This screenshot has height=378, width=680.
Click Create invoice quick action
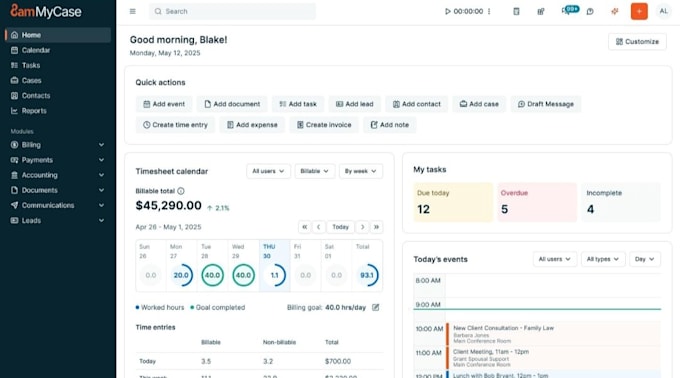coord(324,125)
